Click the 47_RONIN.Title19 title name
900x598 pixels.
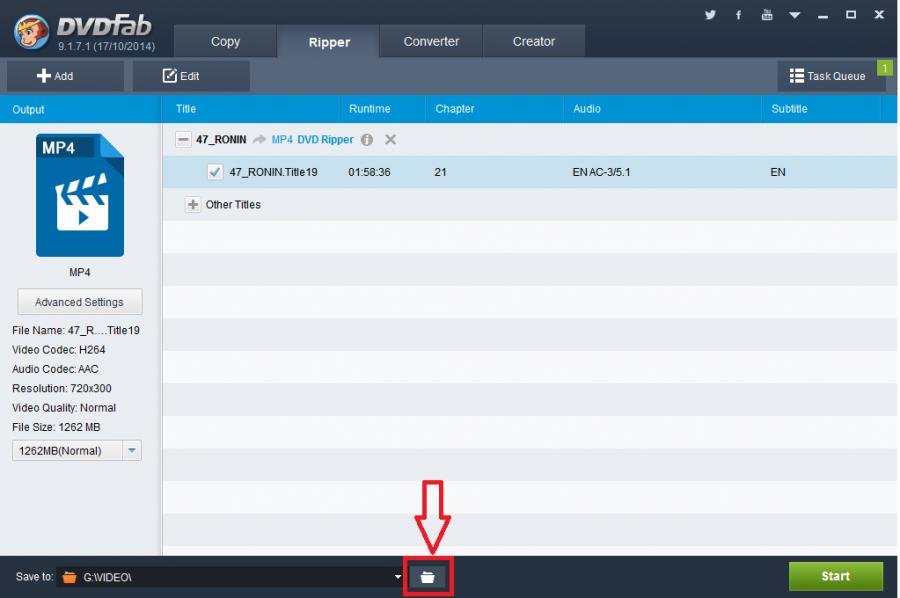[273, 172]
